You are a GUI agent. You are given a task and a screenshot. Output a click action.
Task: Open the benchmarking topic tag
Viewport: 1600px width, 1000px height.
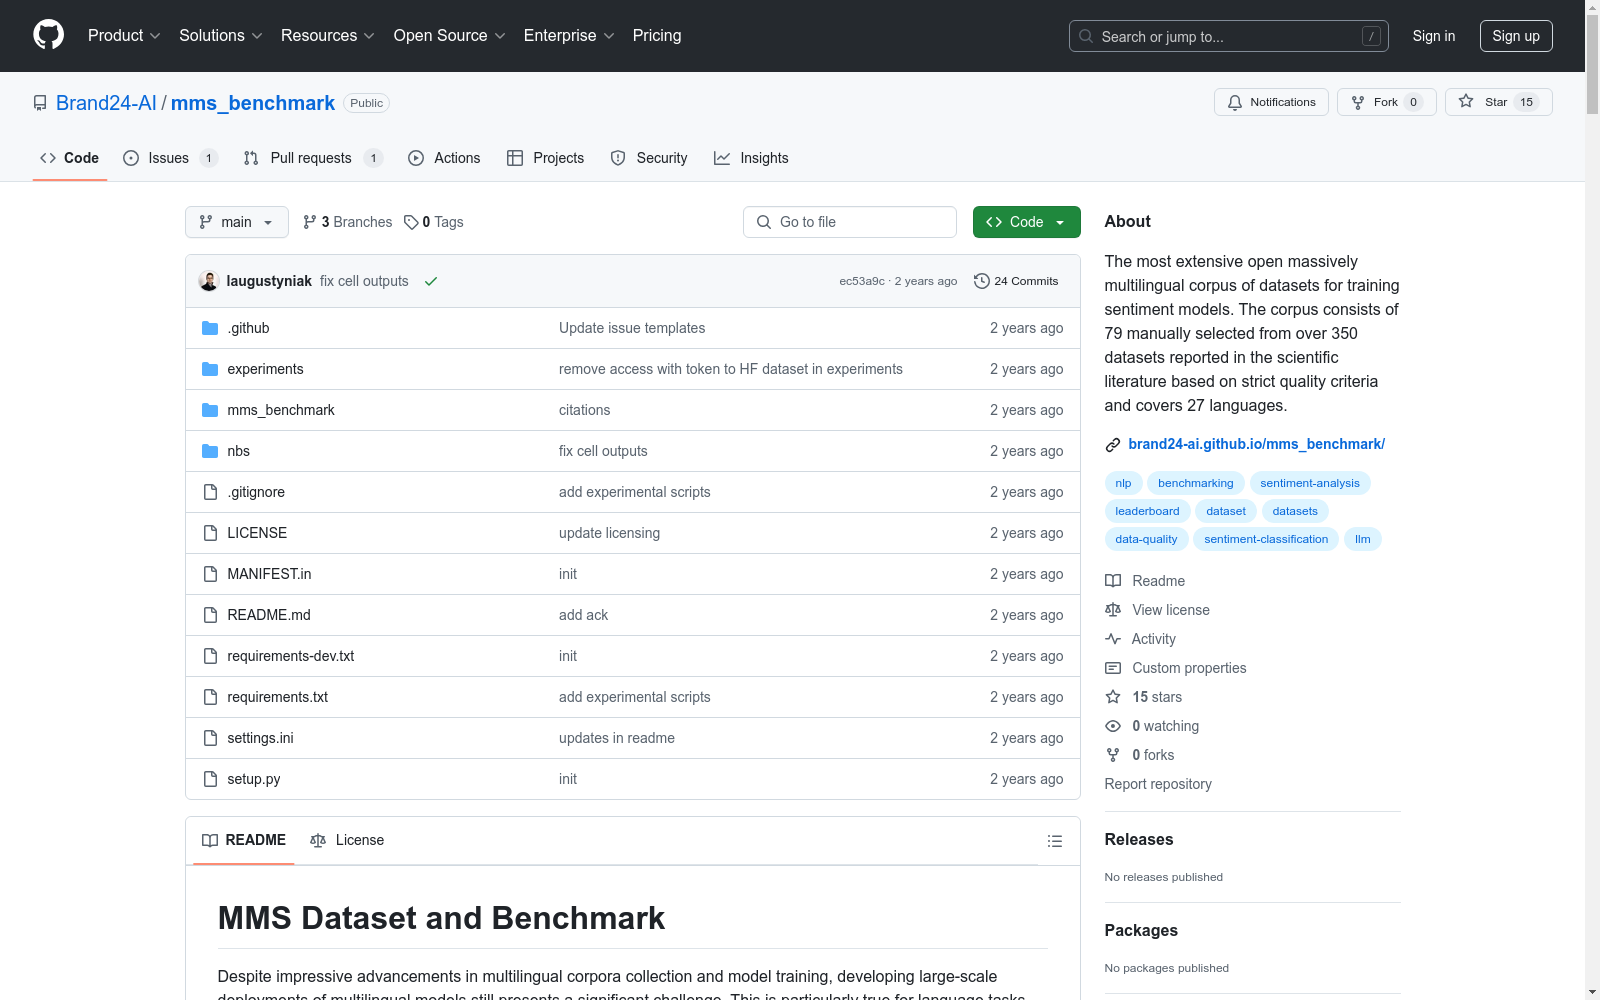click(1196, 483)
